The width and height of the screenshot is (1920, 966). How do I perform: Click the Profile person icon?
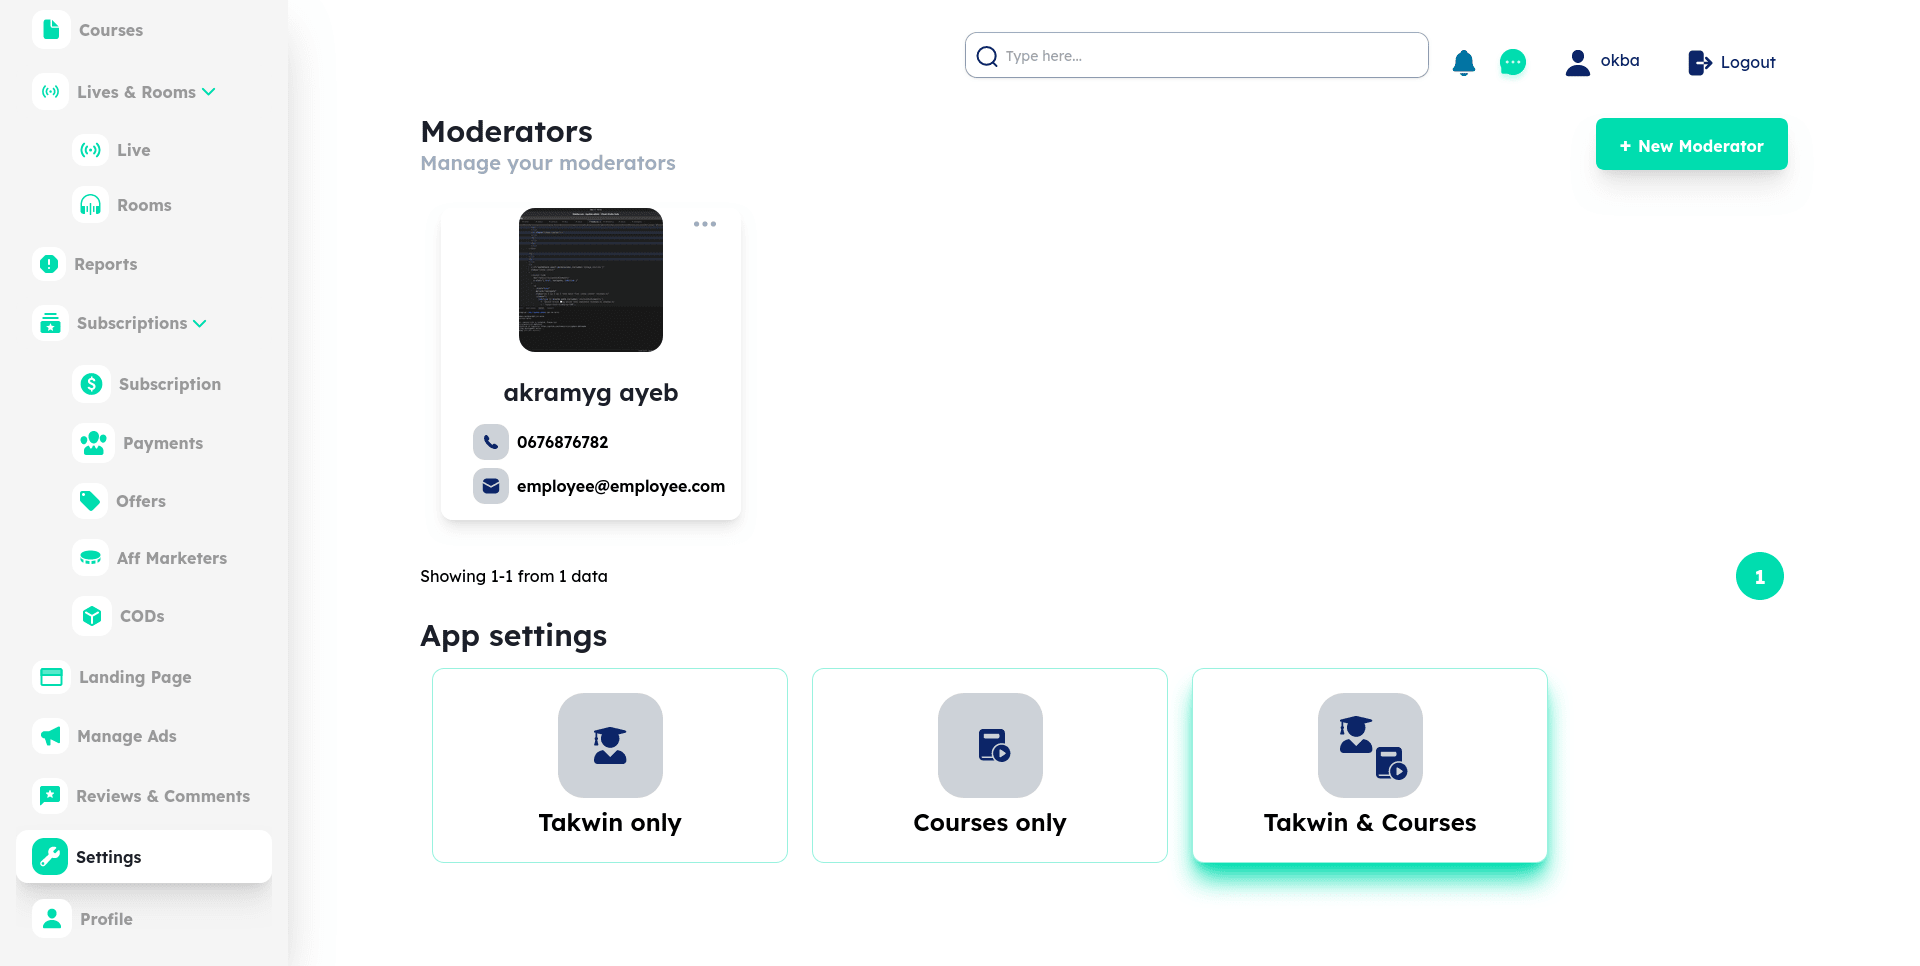(52, 919)
